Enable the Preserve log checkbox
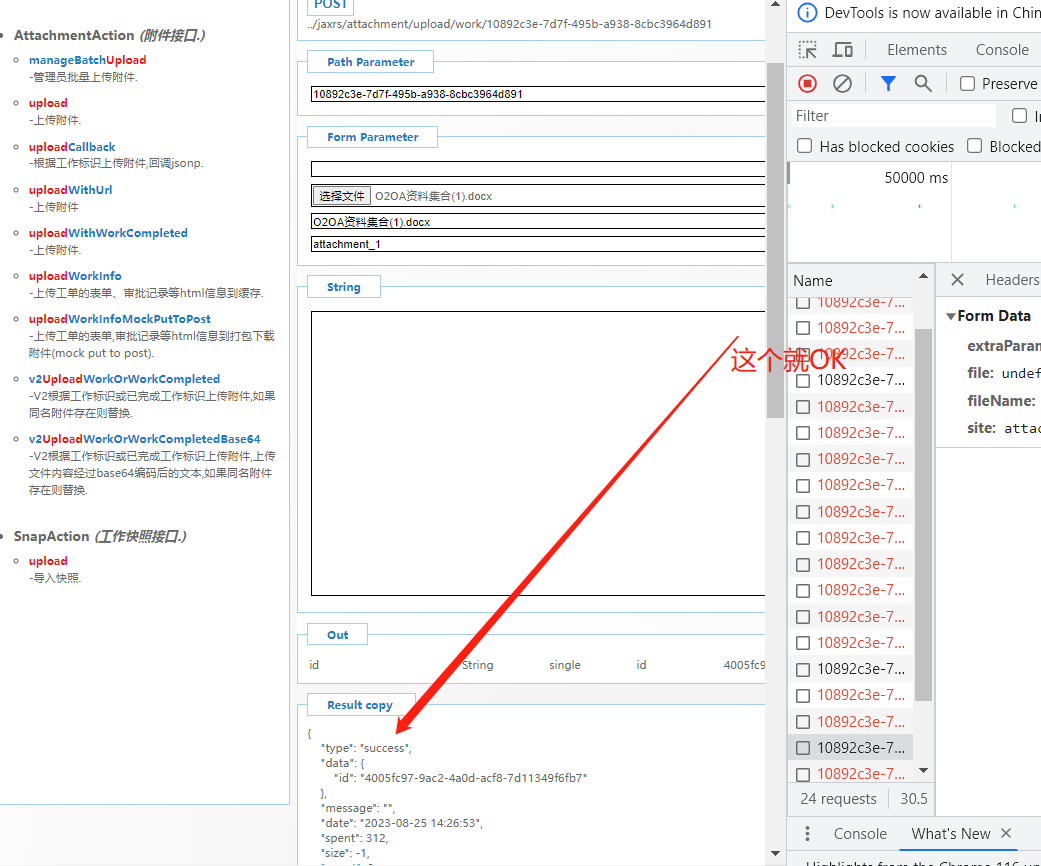Screen dimensions: 1041x866 (968, 84)
